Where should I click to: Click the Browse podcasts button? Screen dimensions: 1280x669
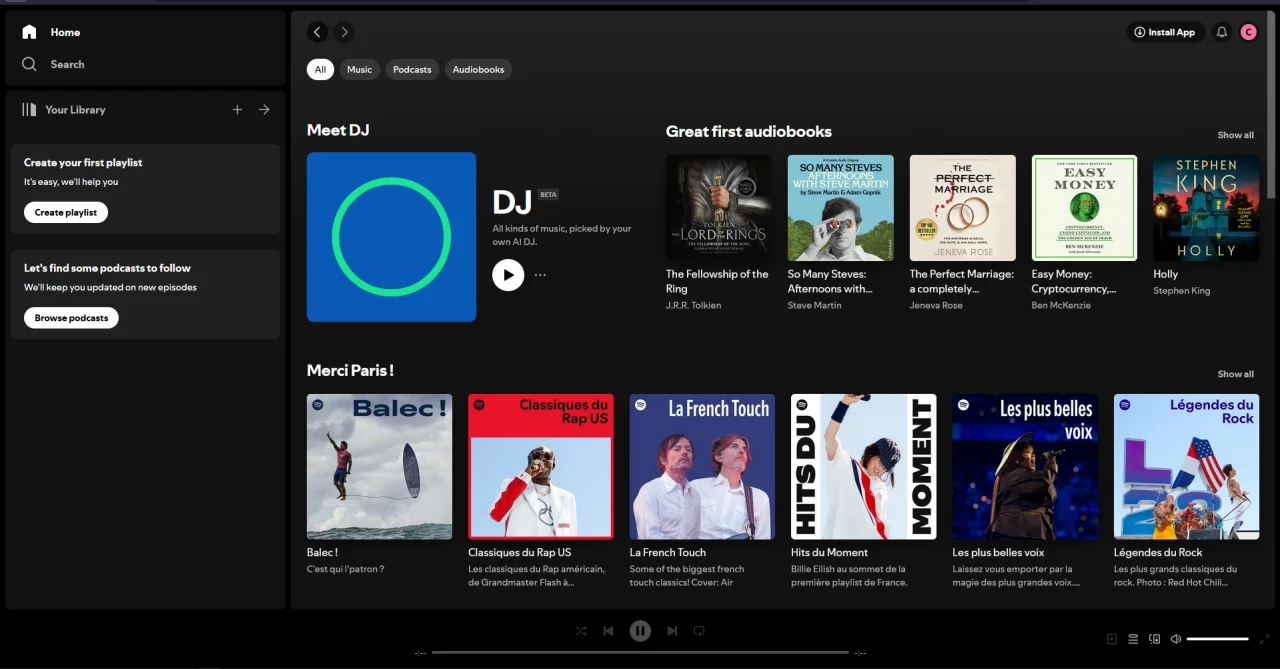[x=71, y=317]
